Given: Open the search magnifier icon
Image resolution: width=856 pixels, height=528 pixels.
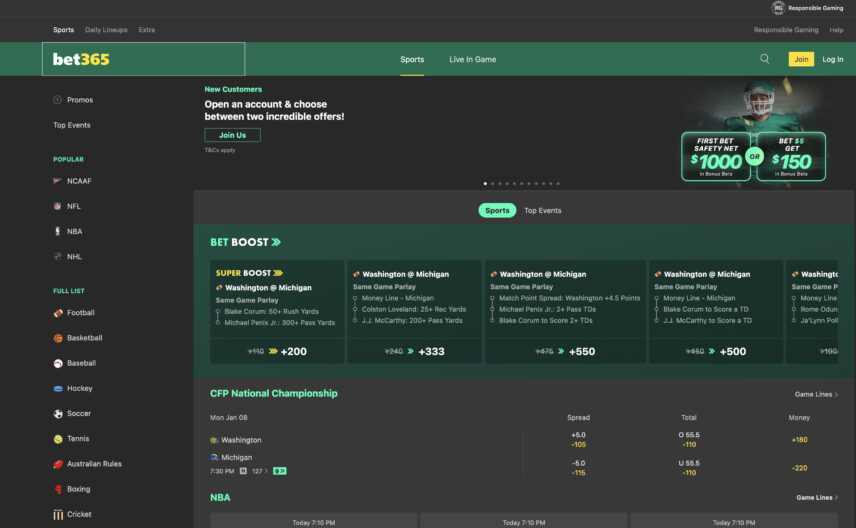Looking at the screenshot, I should (764, 59).
